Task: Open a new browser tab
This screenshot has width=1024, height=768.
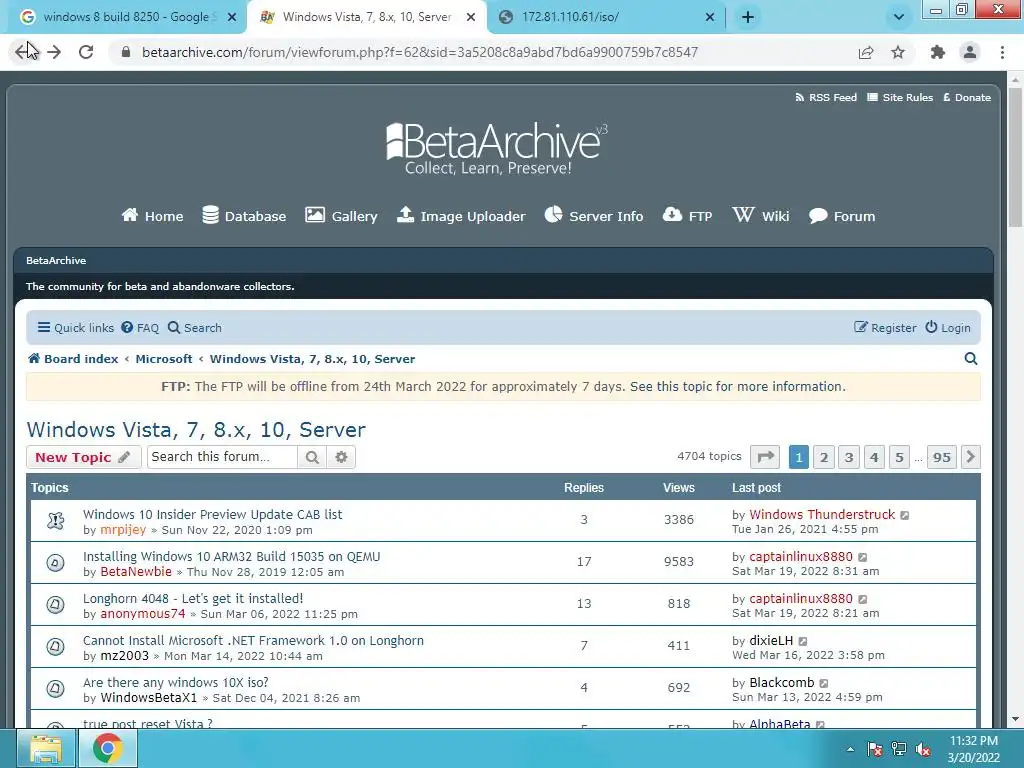Action: click(748, 17)
